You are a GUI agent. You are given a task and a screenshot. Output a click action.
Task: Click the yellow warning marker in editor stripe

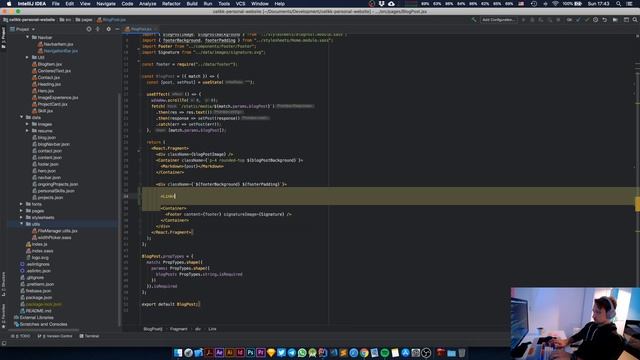[638, 204]
